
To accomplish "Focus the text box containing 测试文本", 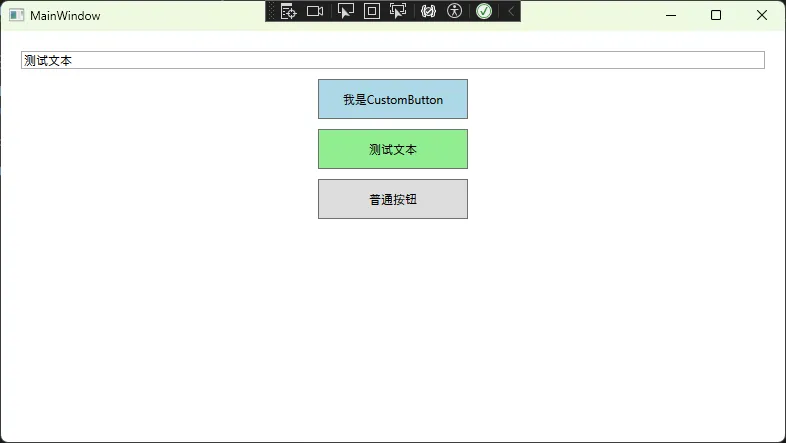I will (x=392, y=60).
